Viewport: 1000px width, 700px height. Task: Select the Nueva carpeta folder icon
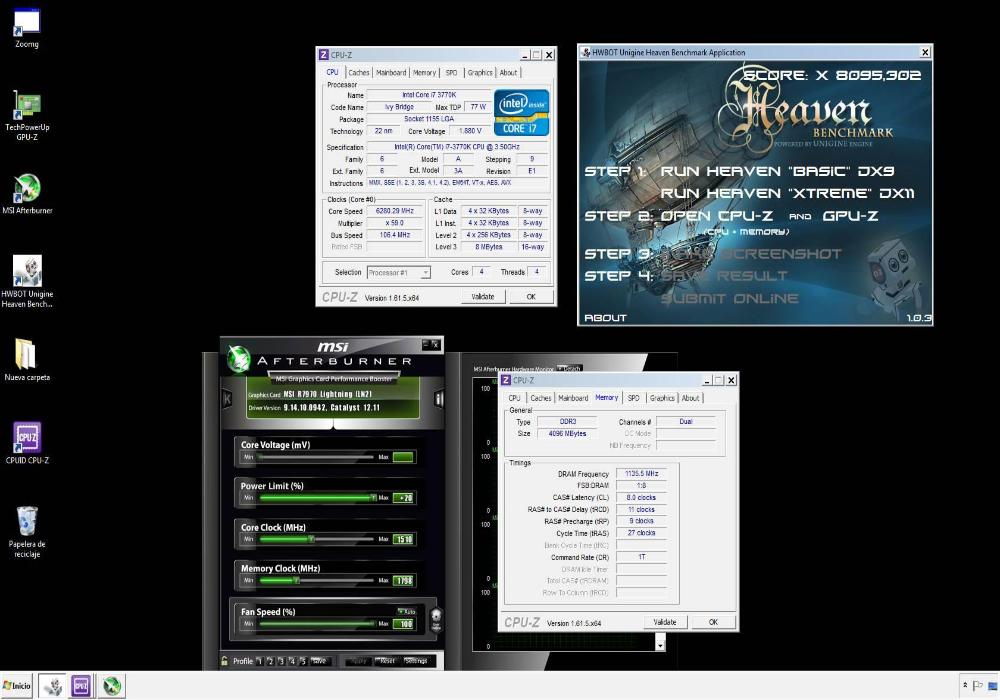(27, 360)
